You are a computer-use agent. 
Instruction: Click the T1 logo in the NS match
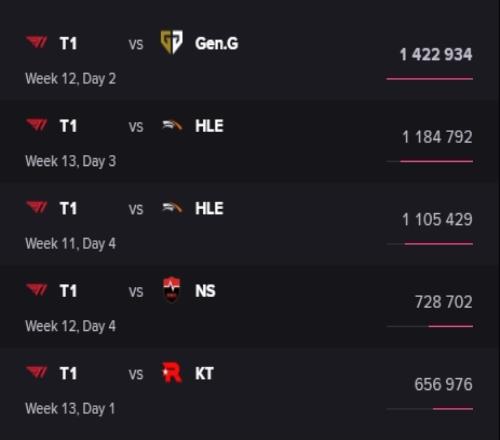37,290
